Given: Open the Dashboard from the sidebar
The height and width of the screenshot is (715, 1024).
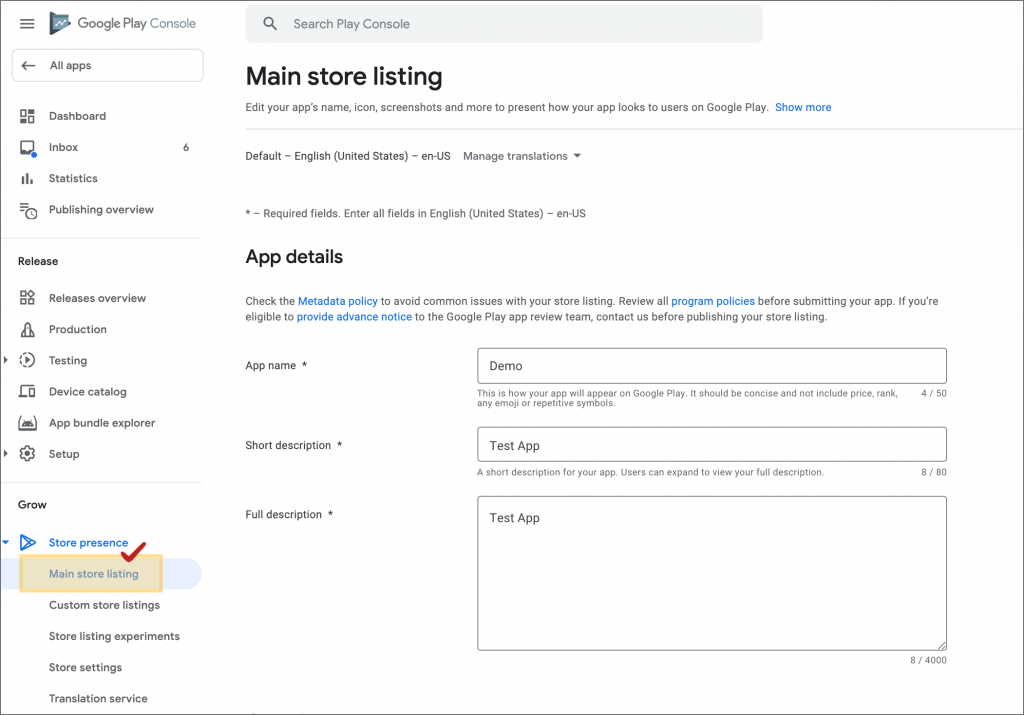Looking at the screenshot, I should click(x=76, y=116).
